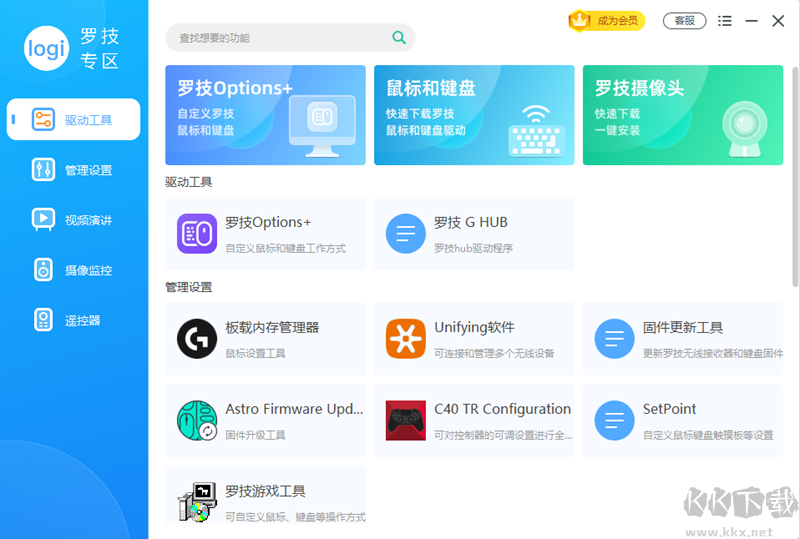Click the orange Unifying软件 icon
This screenshot has width=800, height=539.
coord(406,339)
